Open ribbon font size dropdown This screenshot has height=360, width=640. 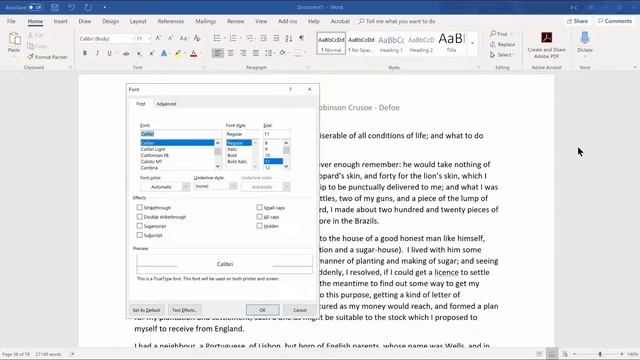click(x=149, y=38)
